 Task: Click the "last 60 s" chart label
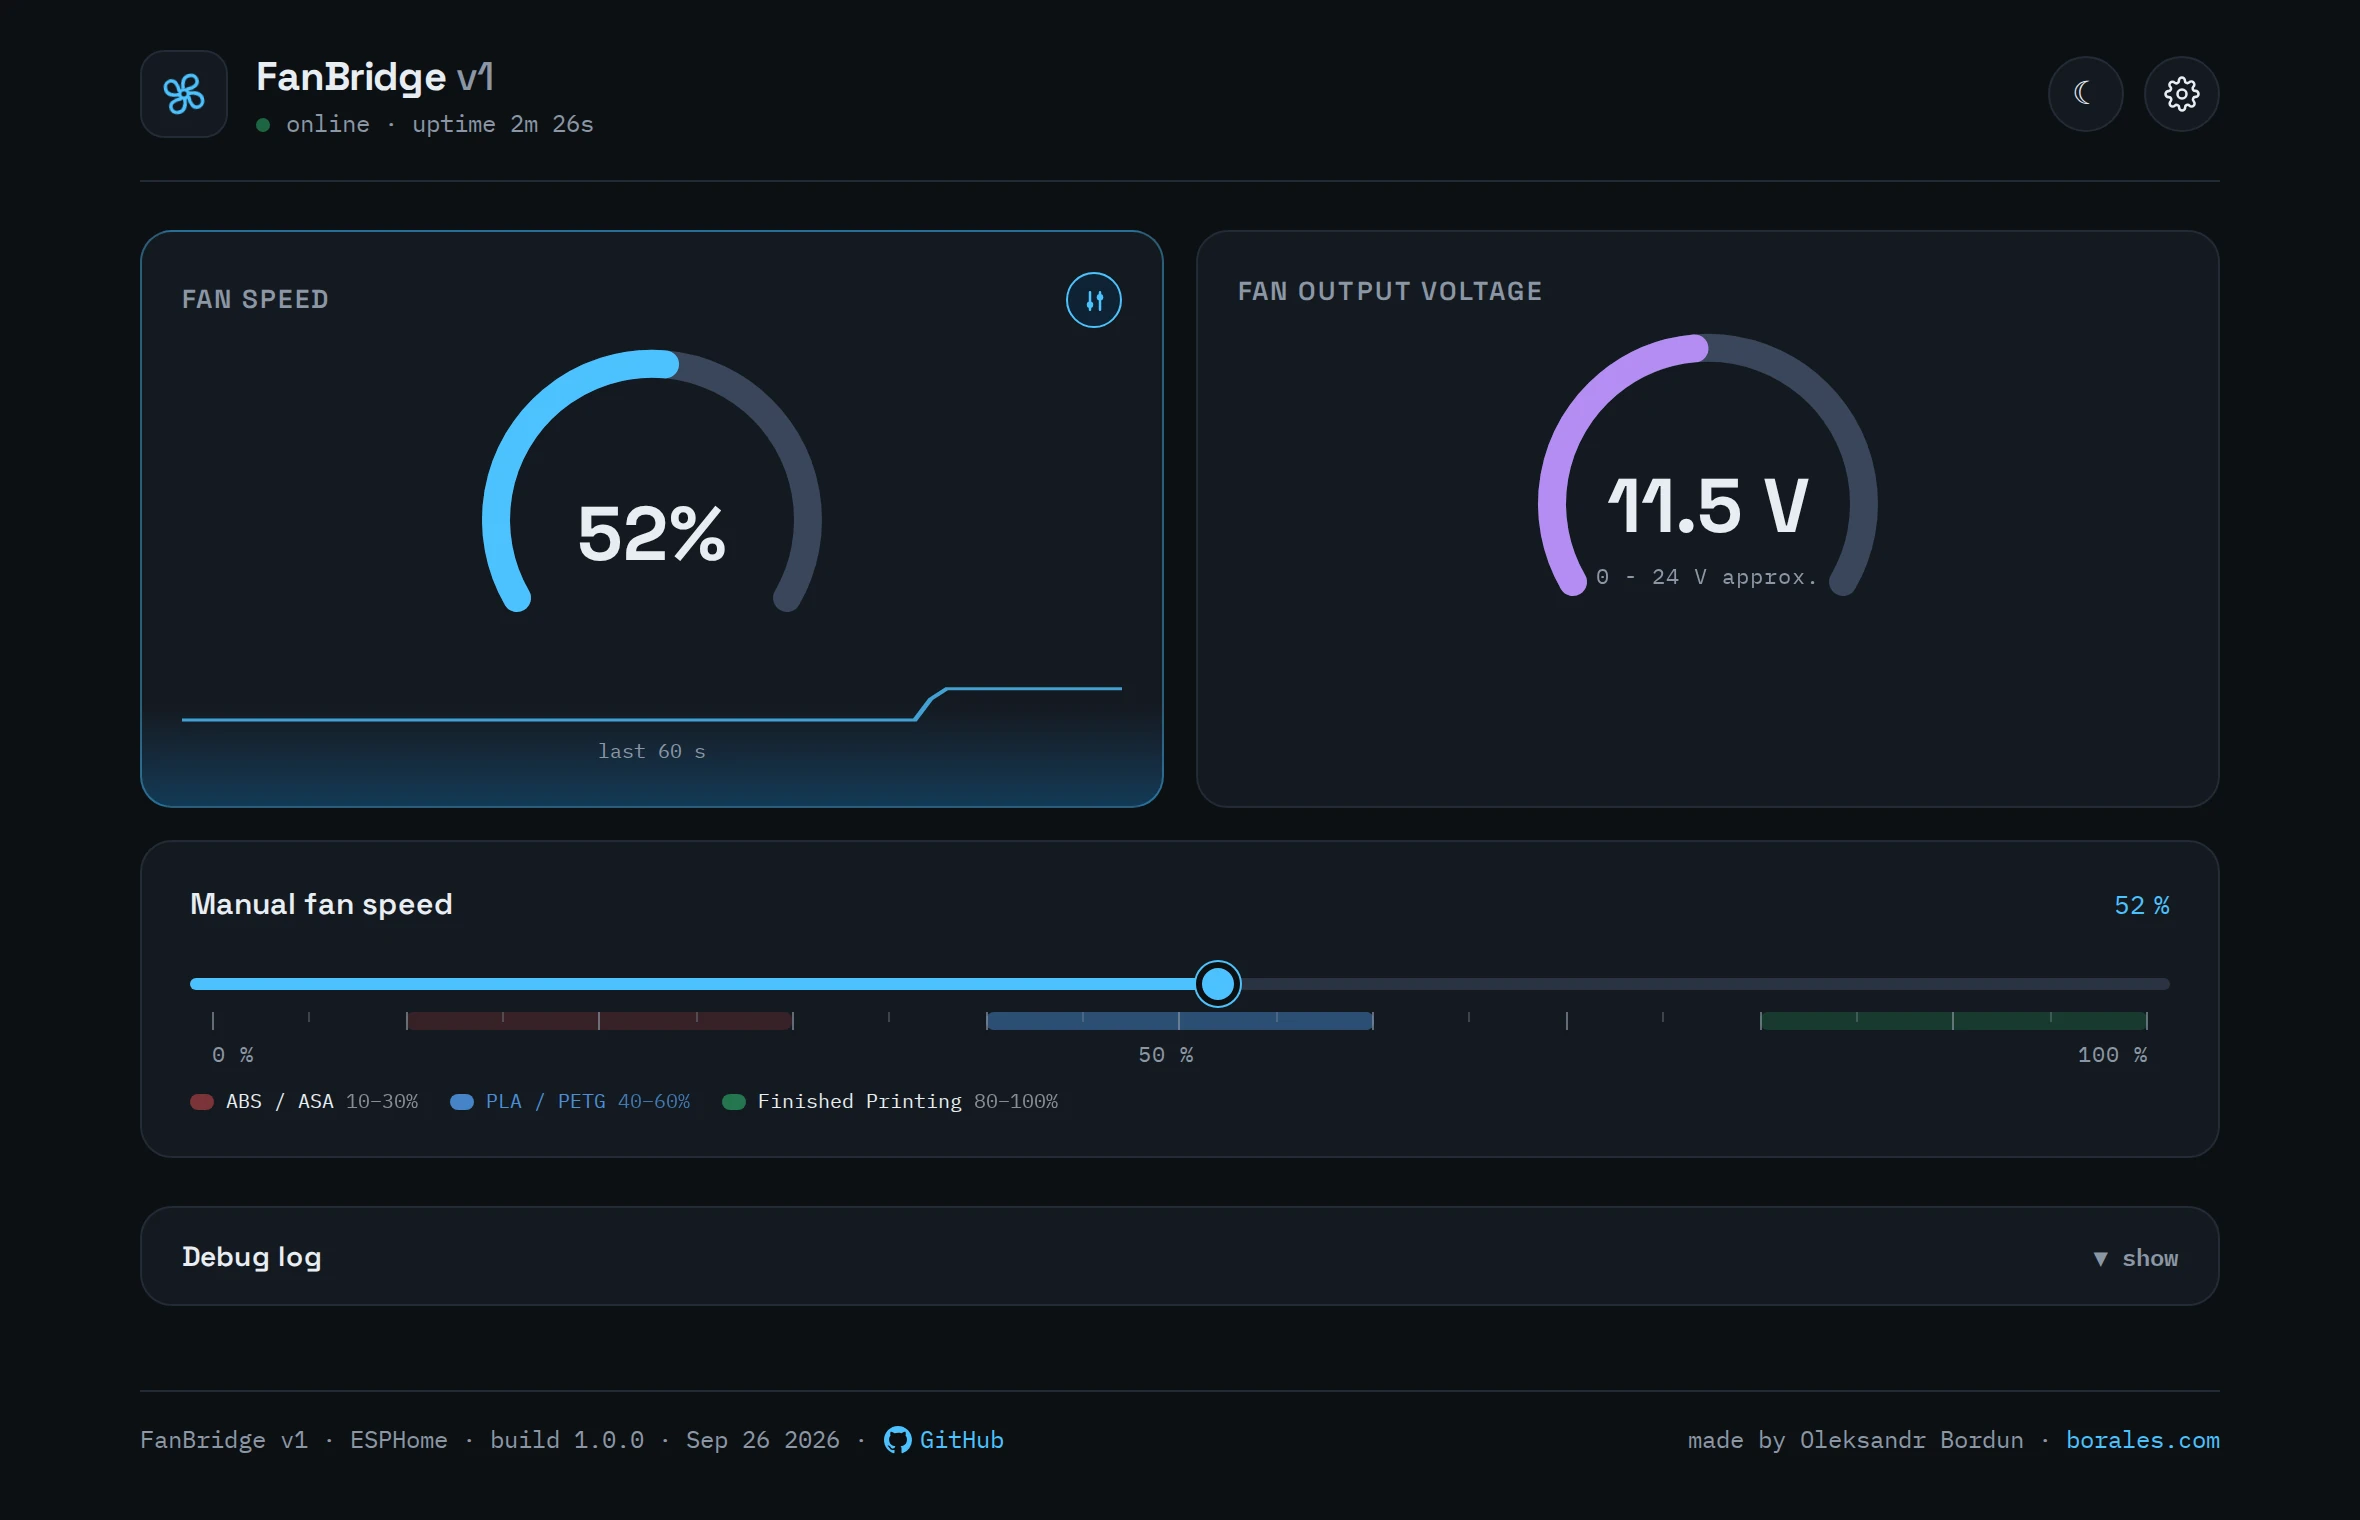[x=651, y=751]
